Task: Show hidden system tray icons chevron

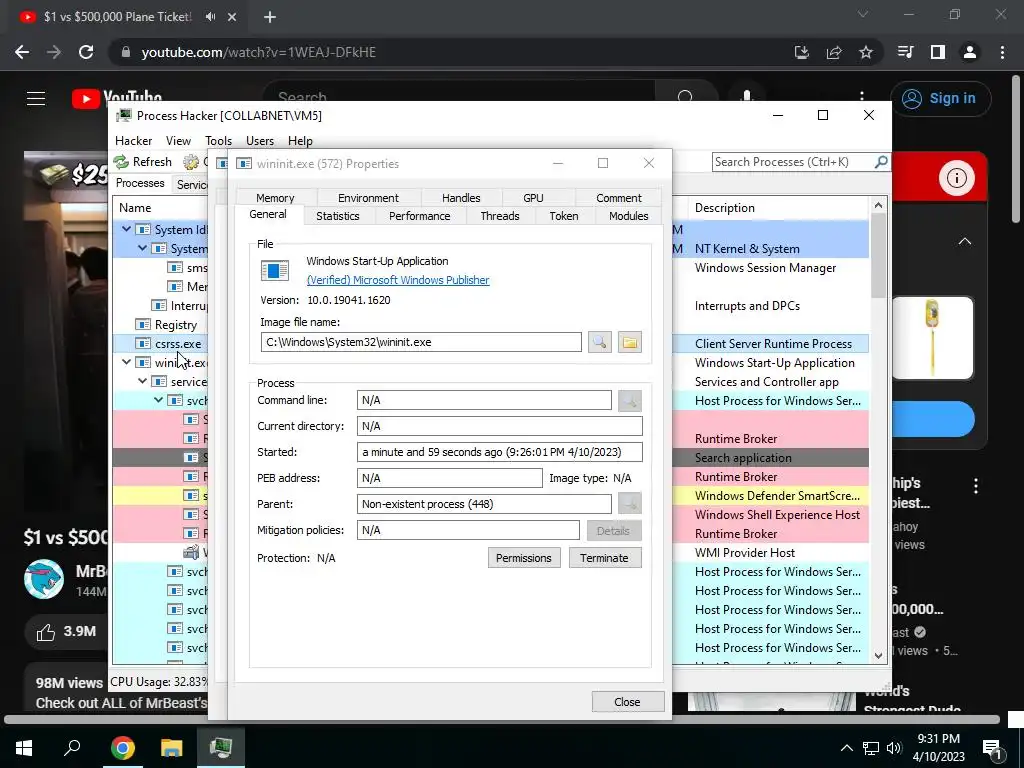Action: [x=846, y=748]
